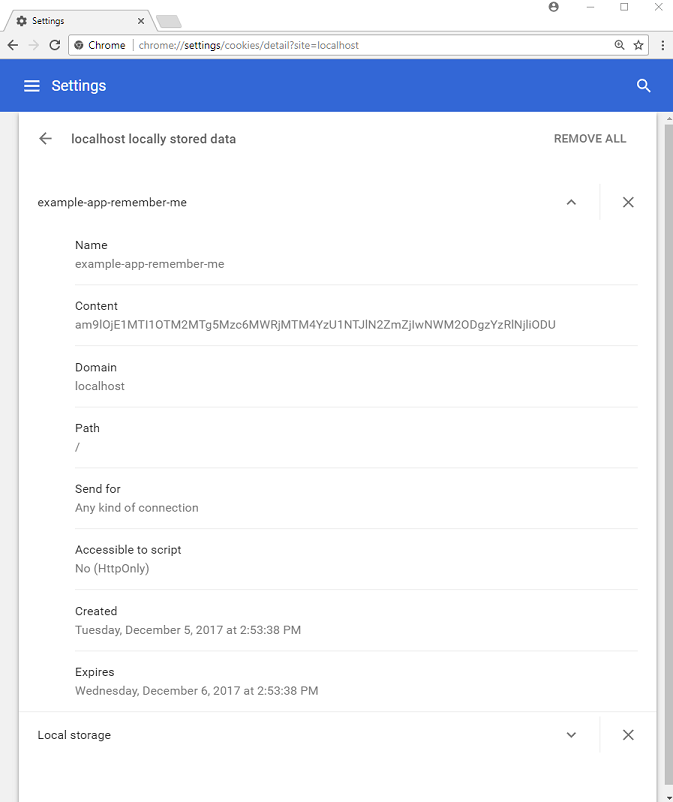Close the Settings tab
The width and height of the screenshot is (673, 802).
click(141, 20)
